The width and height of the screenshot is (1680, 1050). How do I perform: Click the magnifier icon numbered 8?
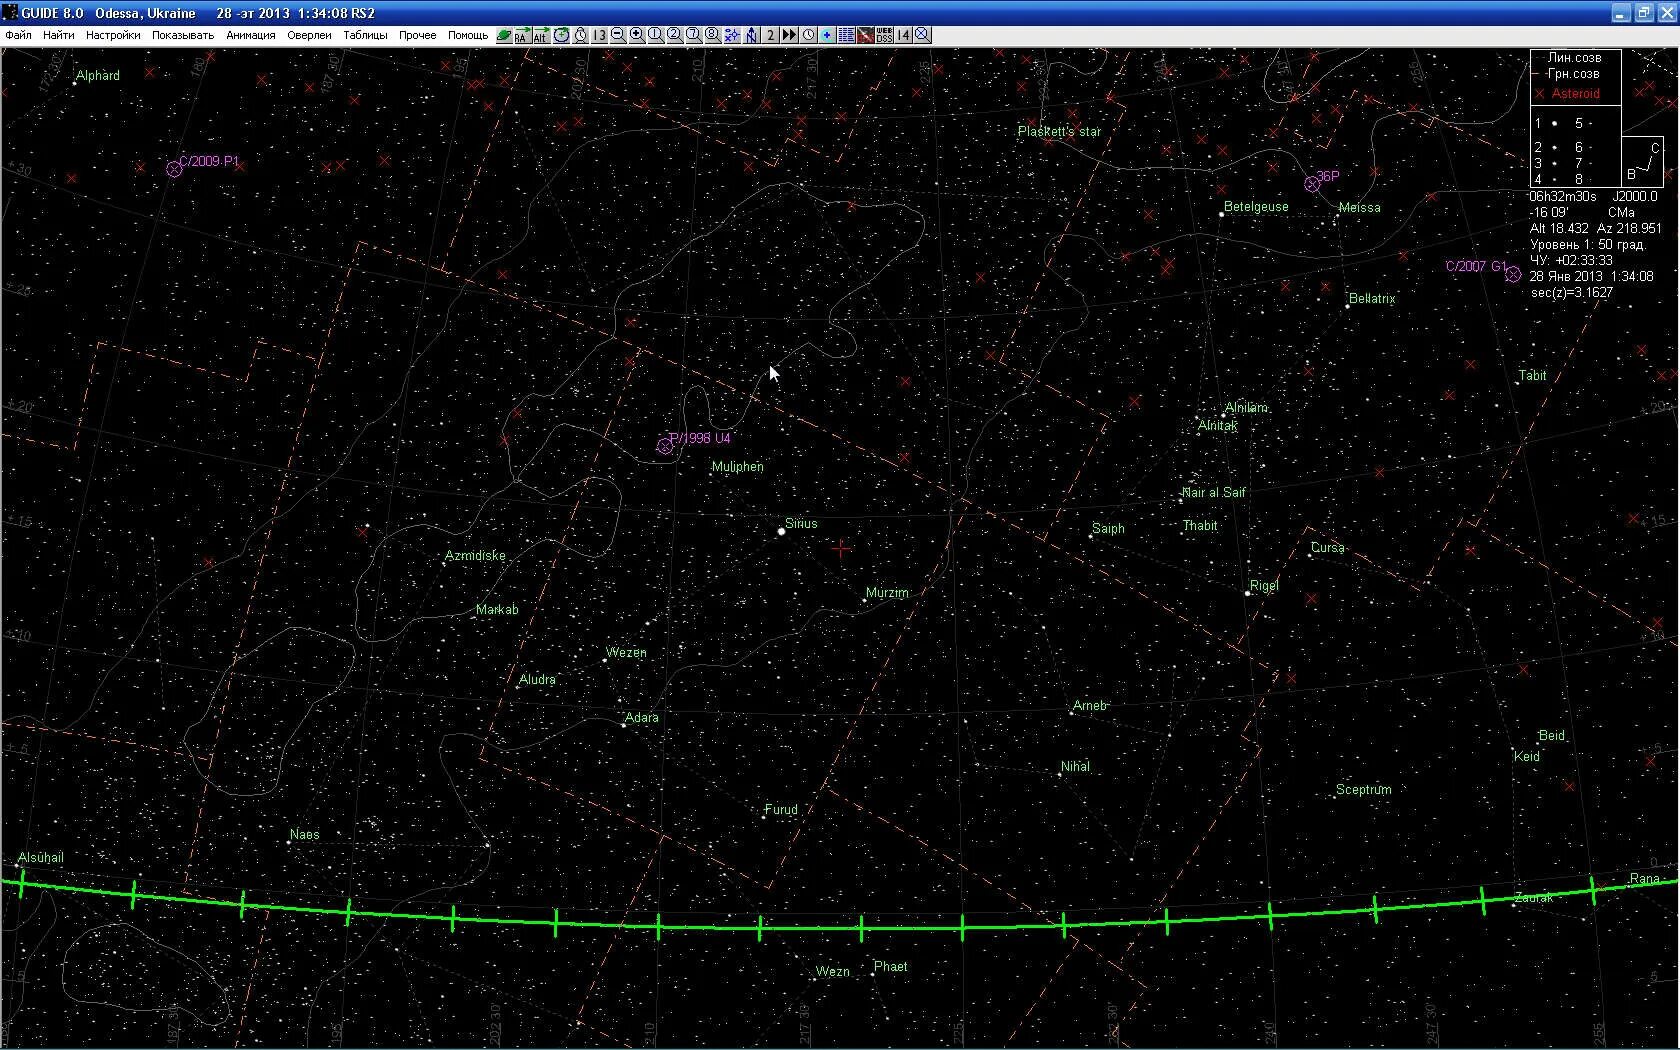tap(712, 35)
